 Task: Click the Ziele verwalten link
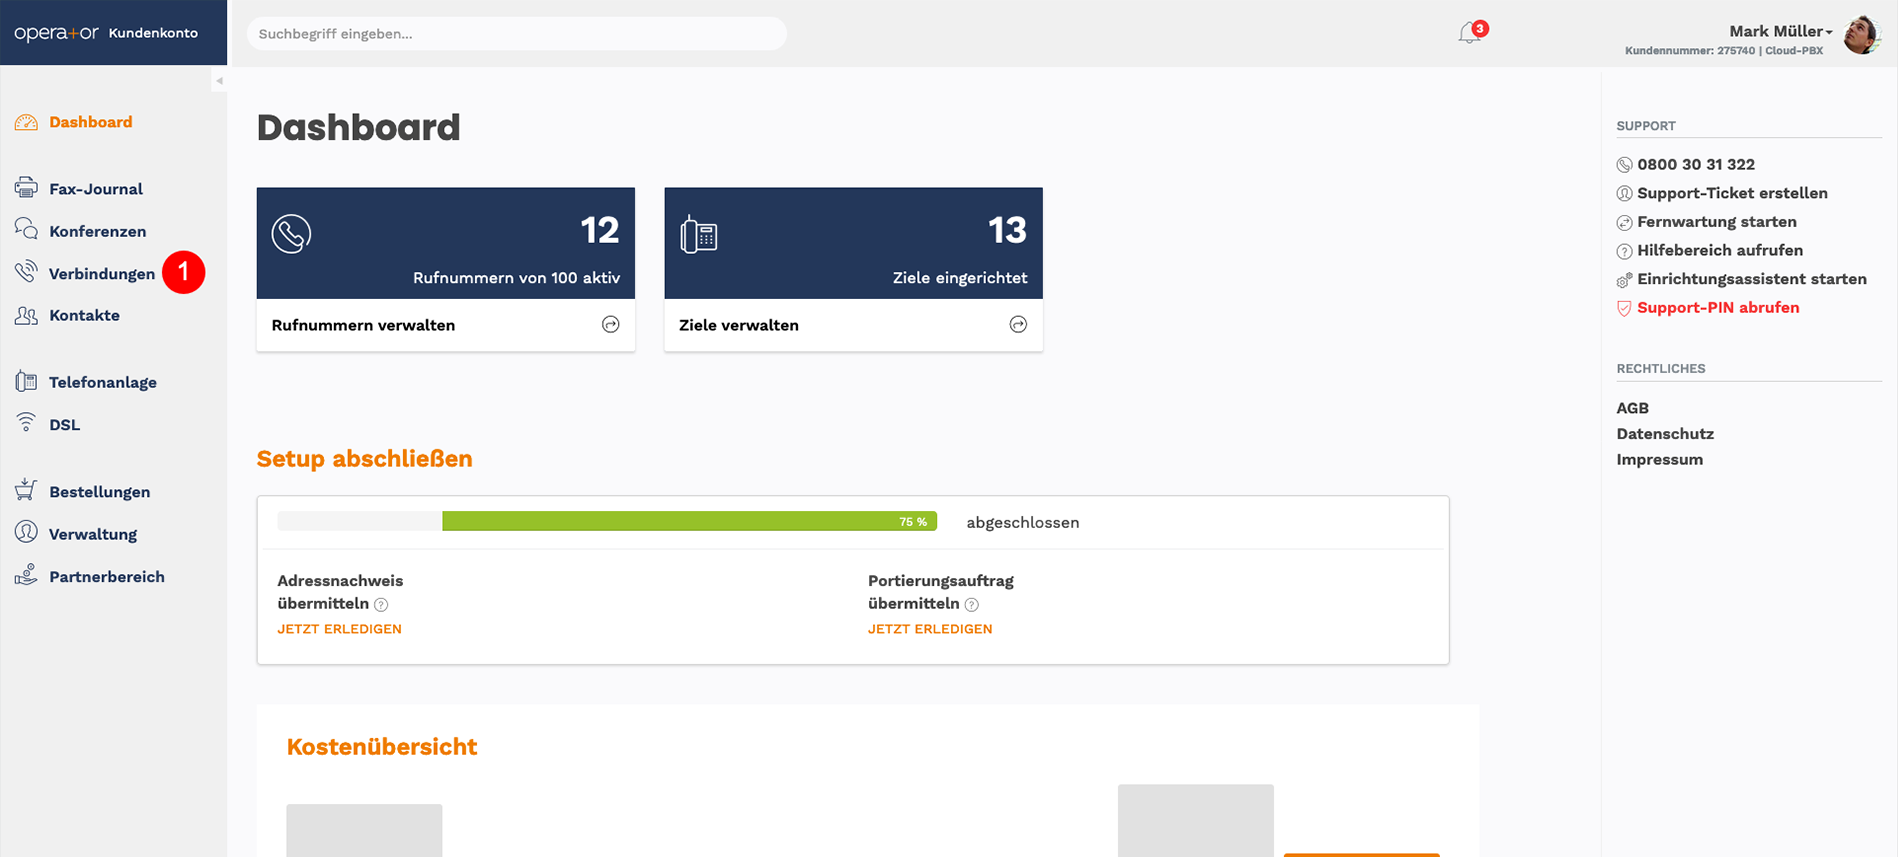[739, 325]
